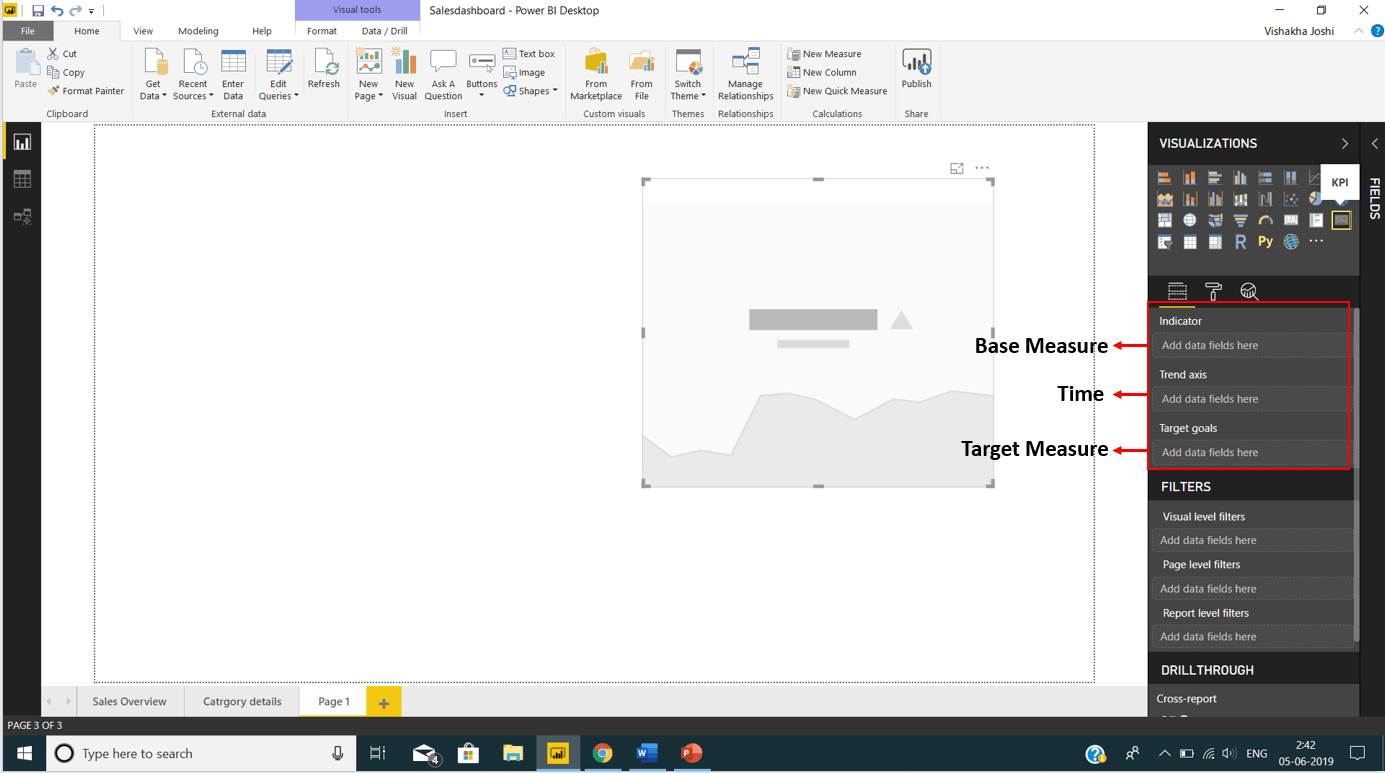Select the Funnel visual
The width and height of the screenshot is (1385, 773).
(1240, 220)
